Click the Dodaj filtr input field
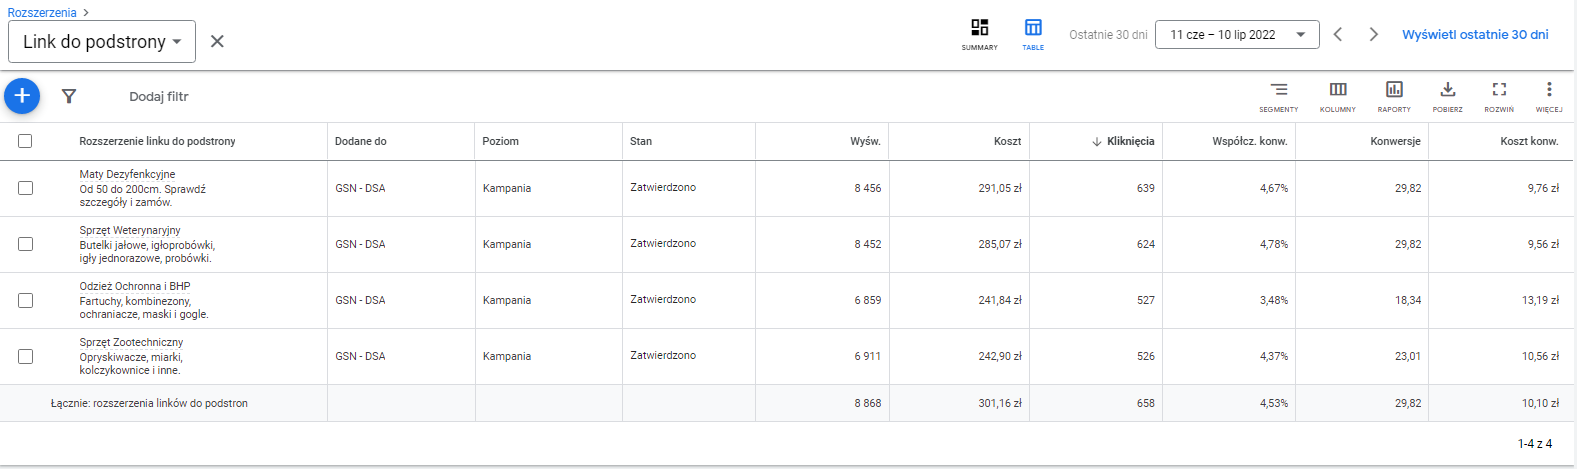This screenshot has width=1577, height=469. point(159,97)
